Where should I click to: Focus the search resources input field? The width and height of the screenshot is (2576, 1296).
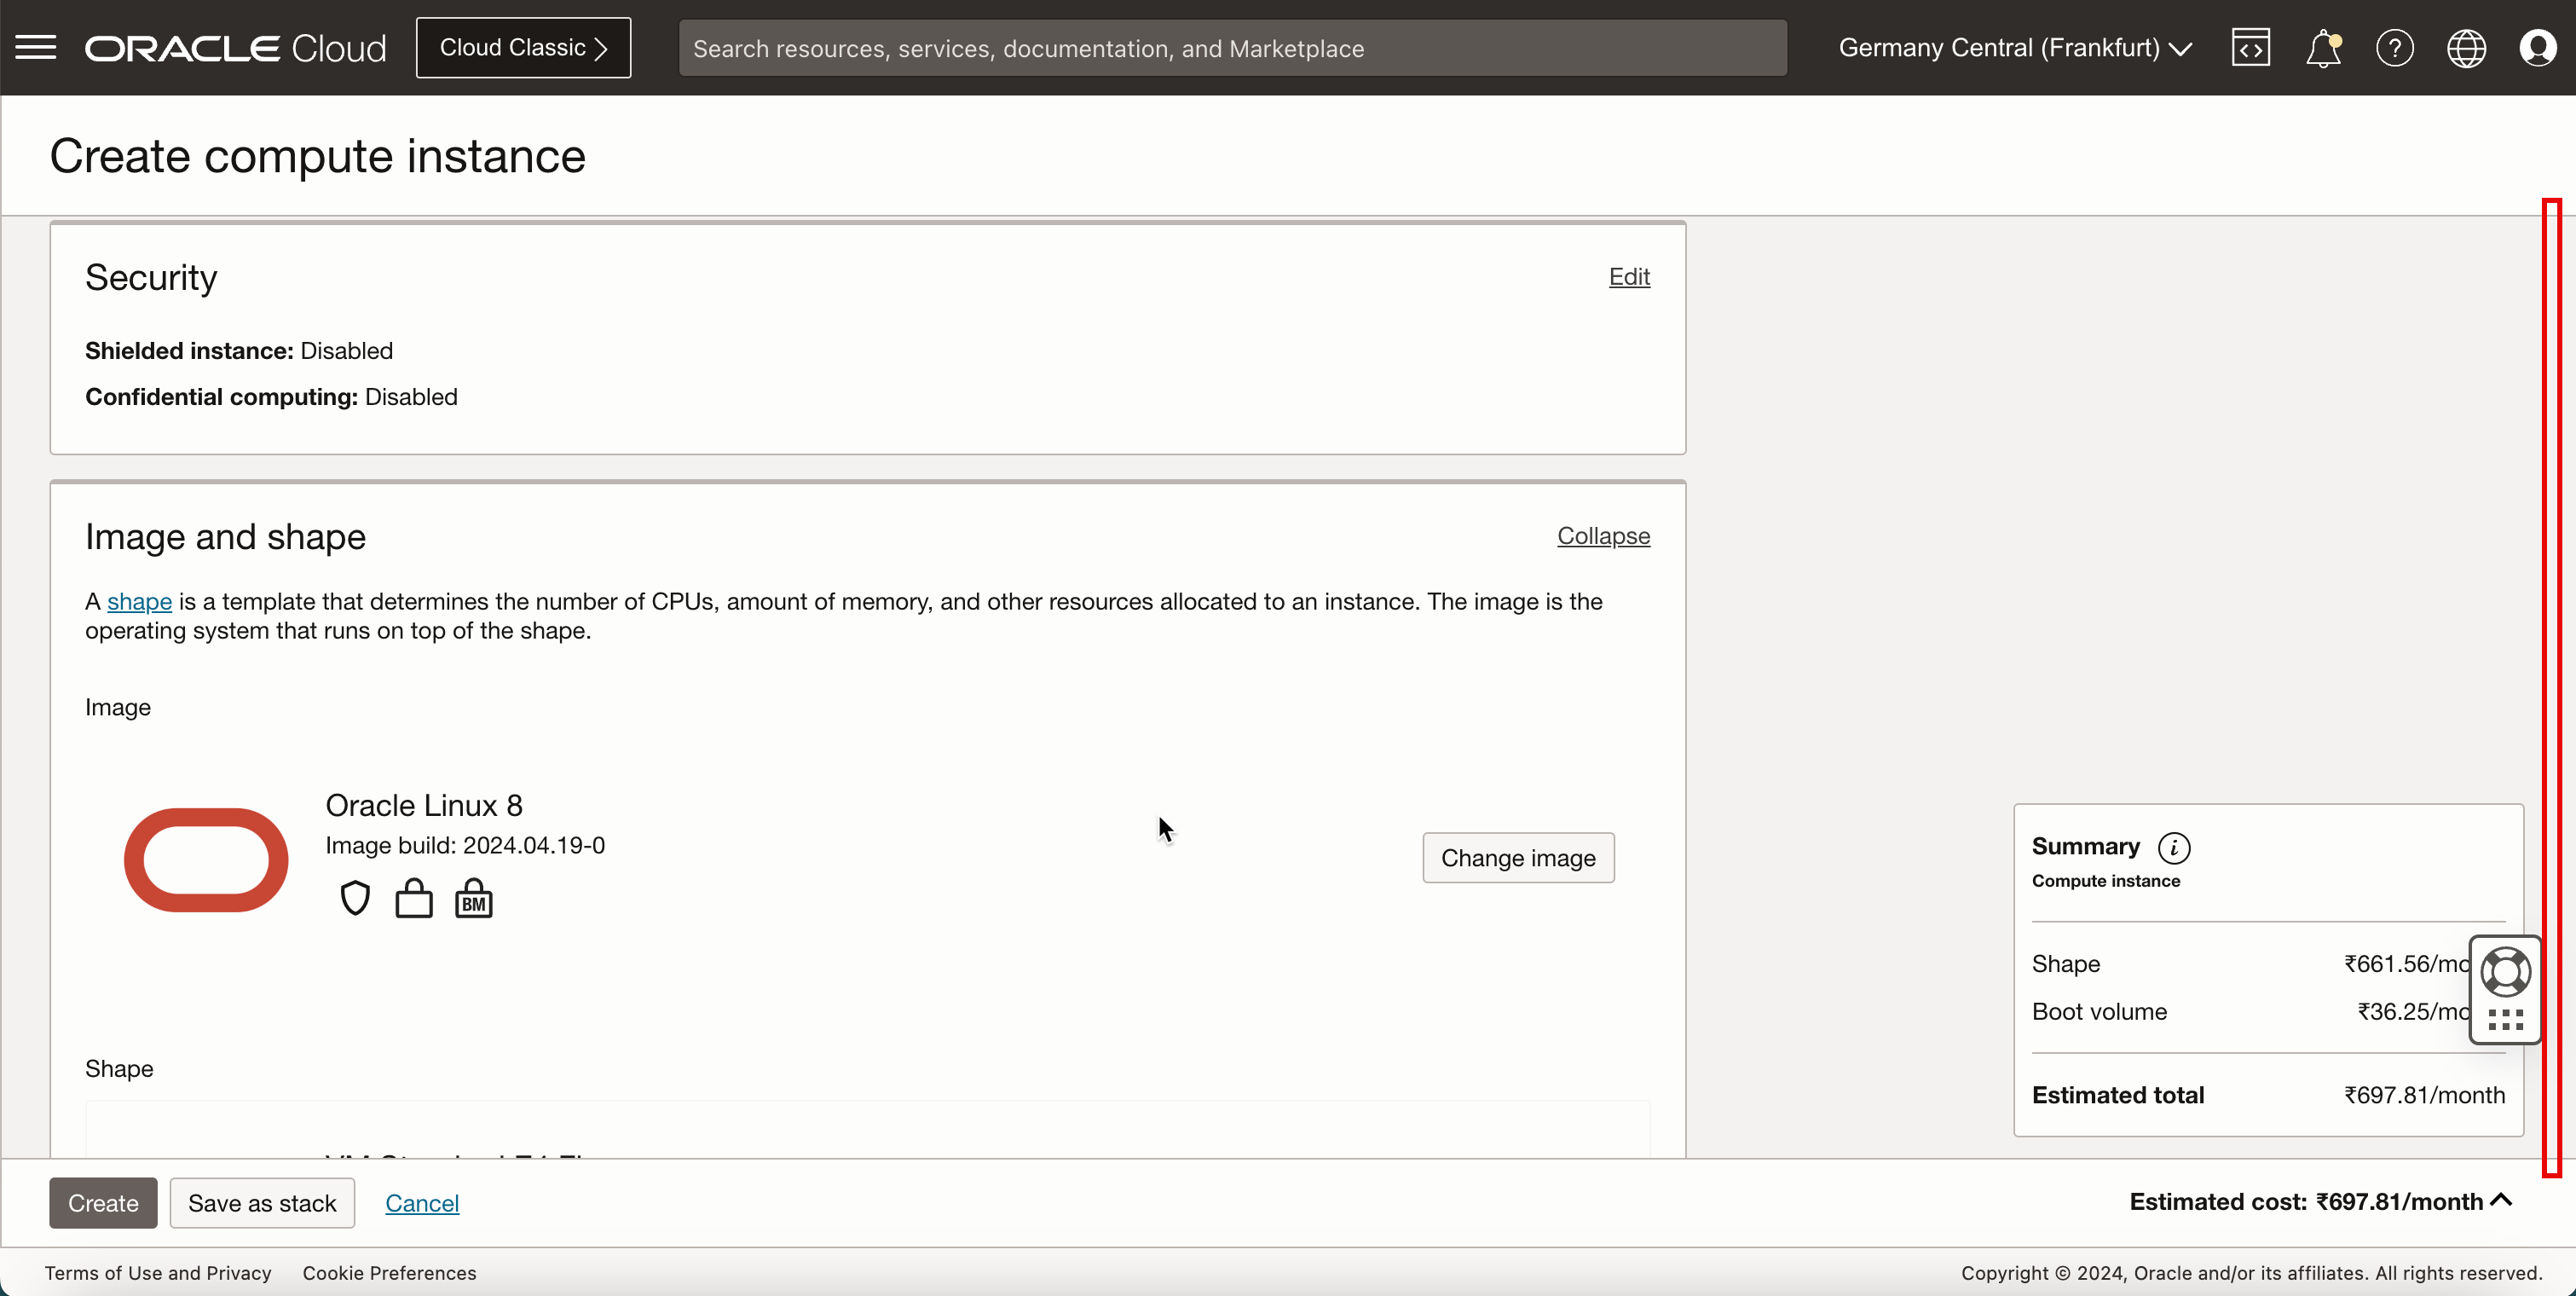pyautogui.click(x=1232, y=48)
